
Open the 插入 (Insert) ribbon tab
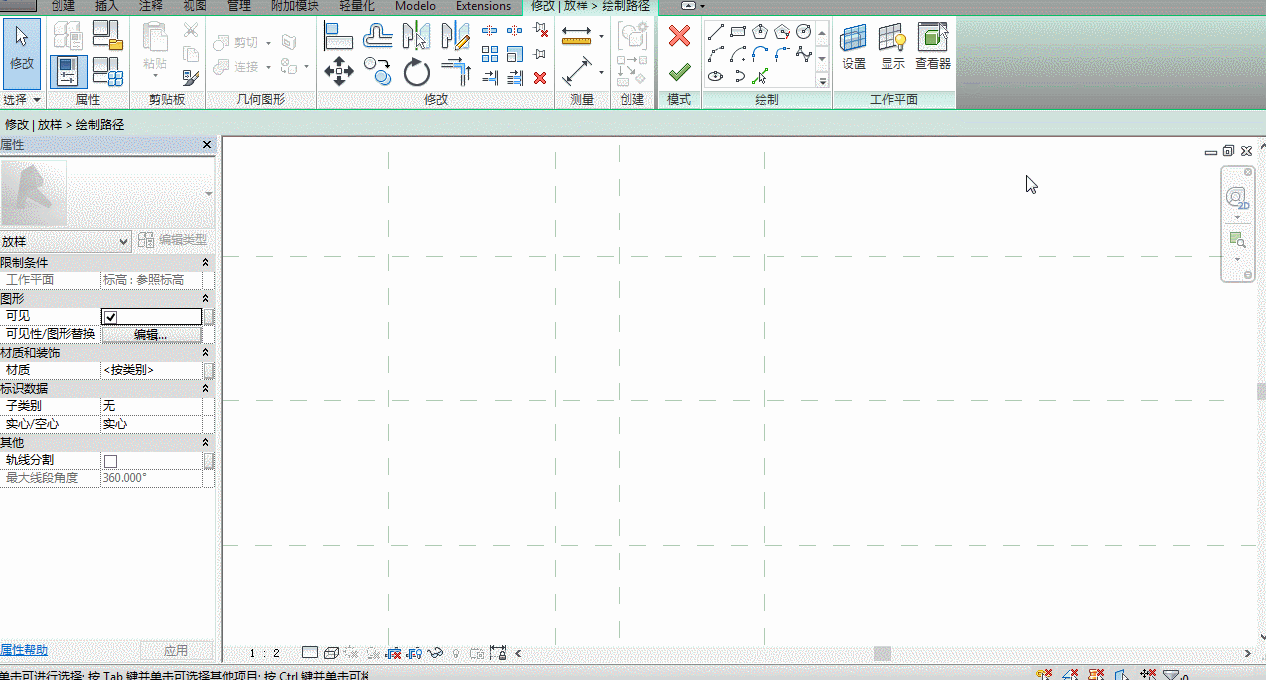(106, 6)
